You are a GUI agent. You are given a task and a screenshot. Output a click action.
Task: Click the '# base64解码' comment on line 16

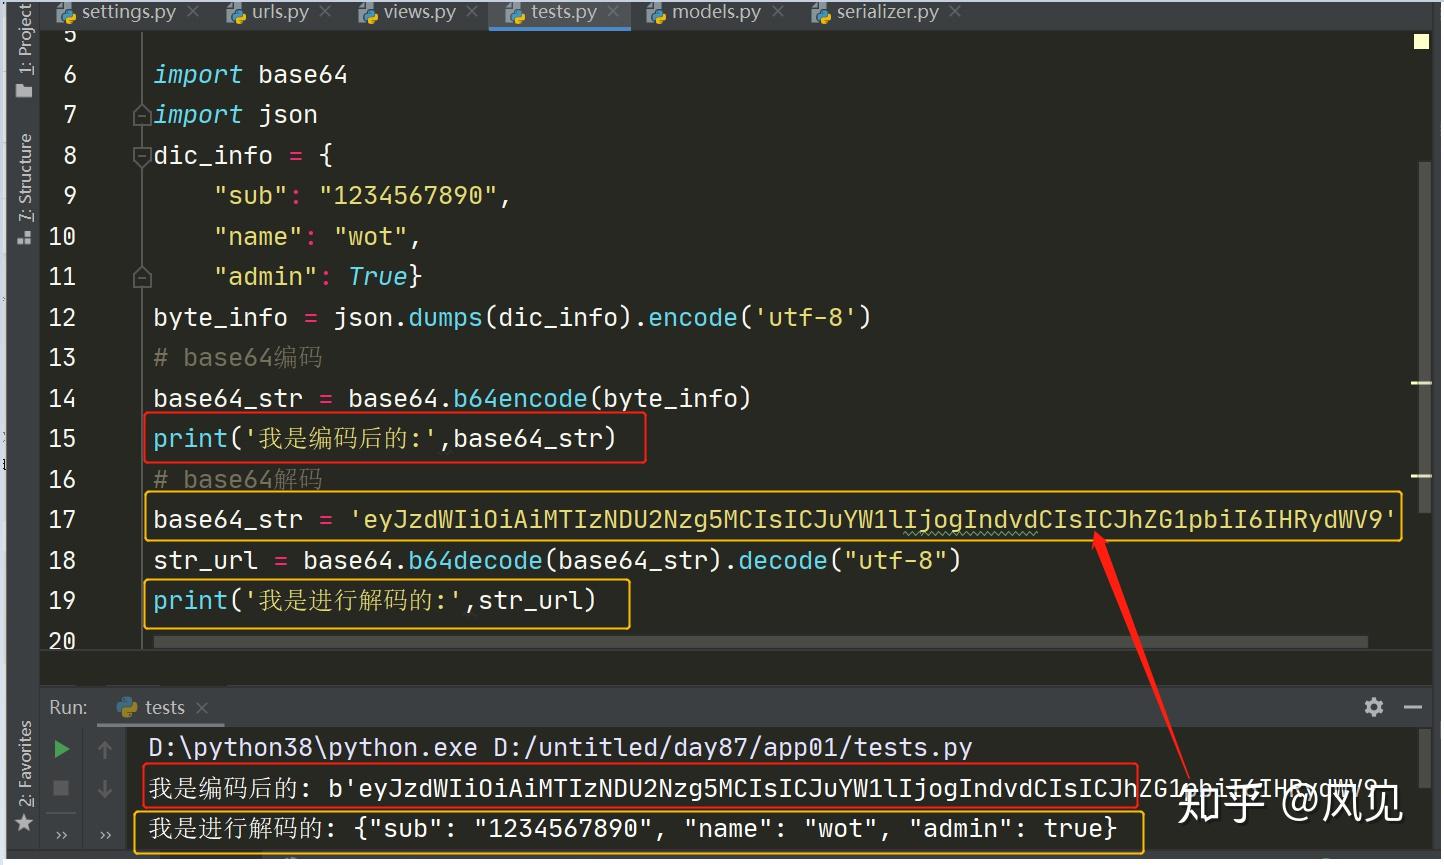coord(237,480)
